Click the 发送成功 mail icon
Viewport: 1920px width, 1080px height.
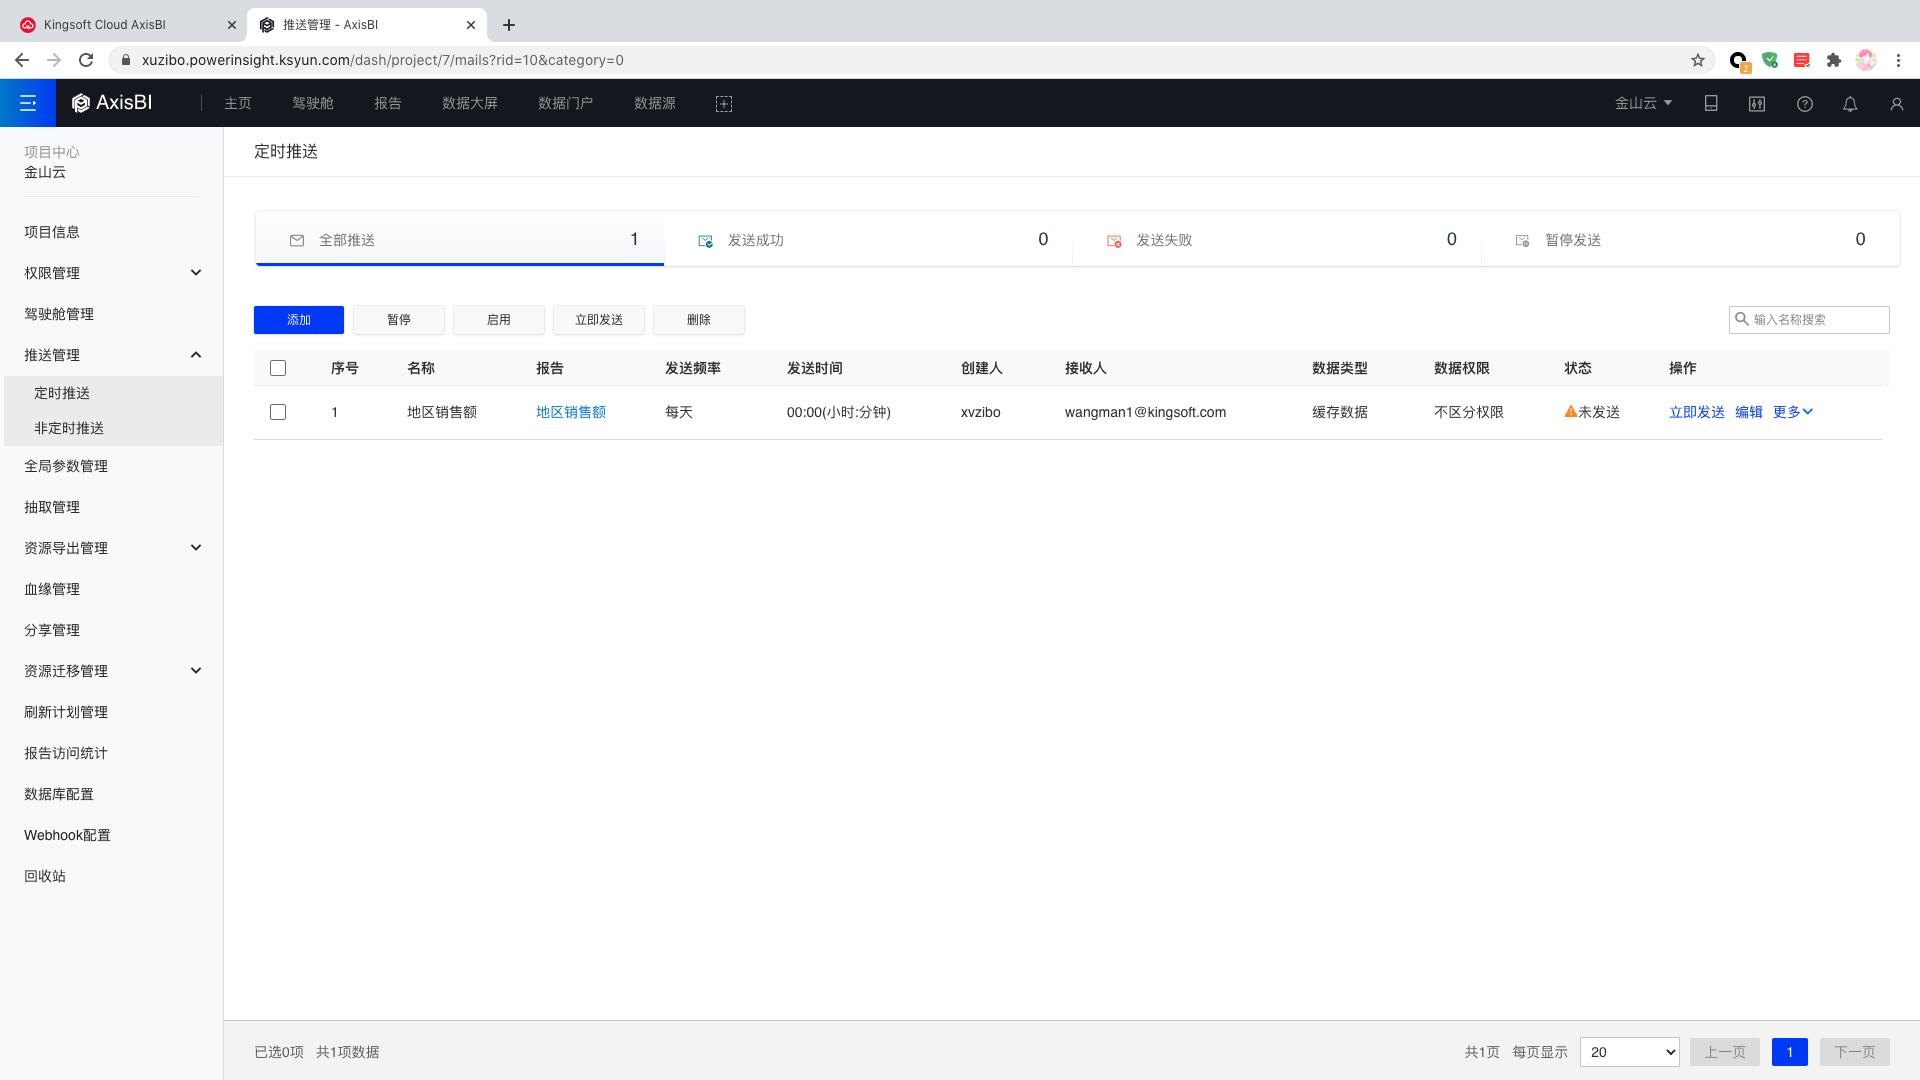(x=705, y=241)
